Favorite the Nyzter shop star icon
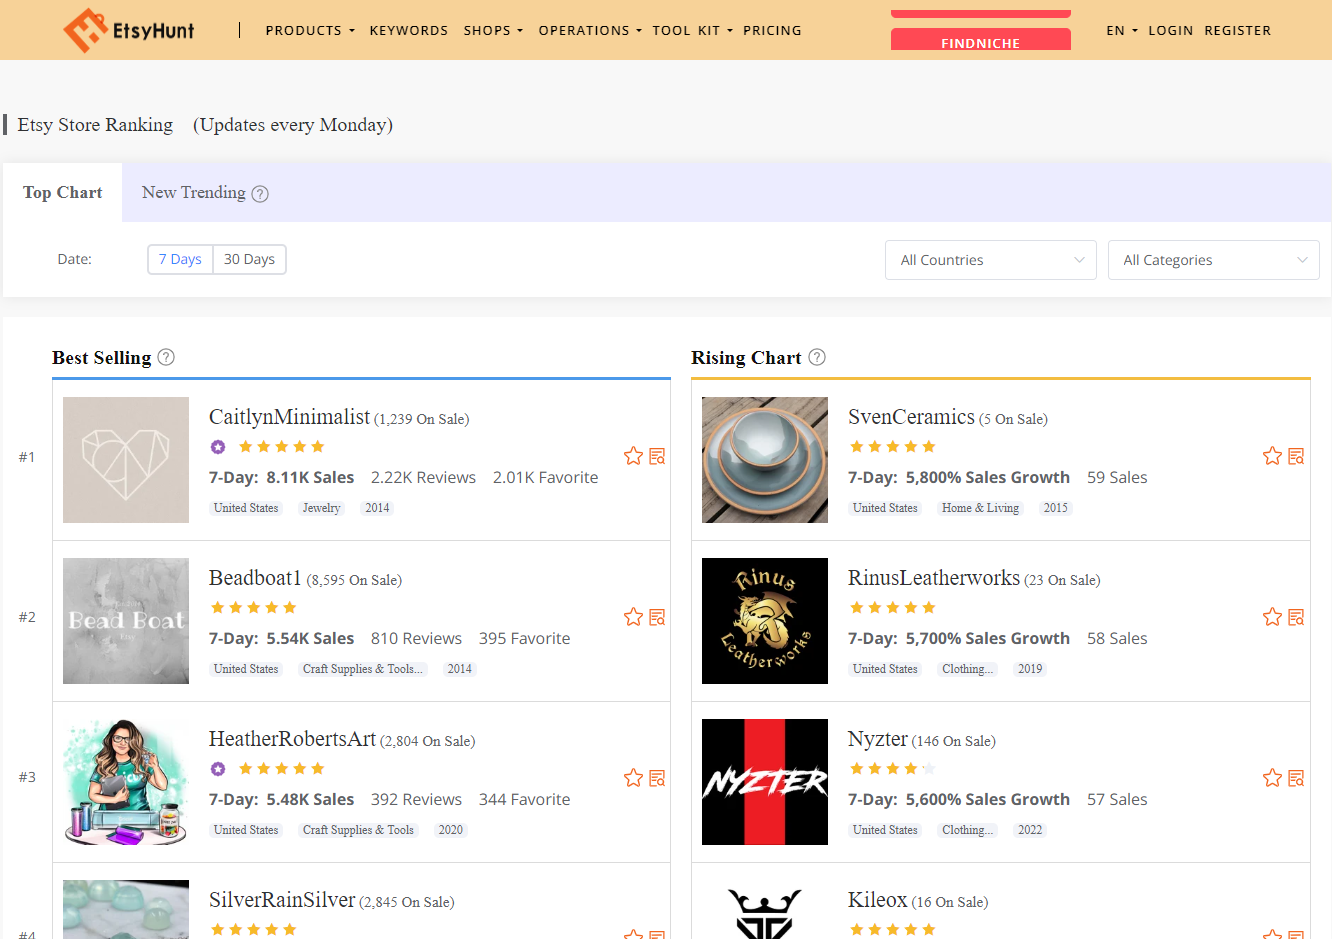 (1272, 777)
